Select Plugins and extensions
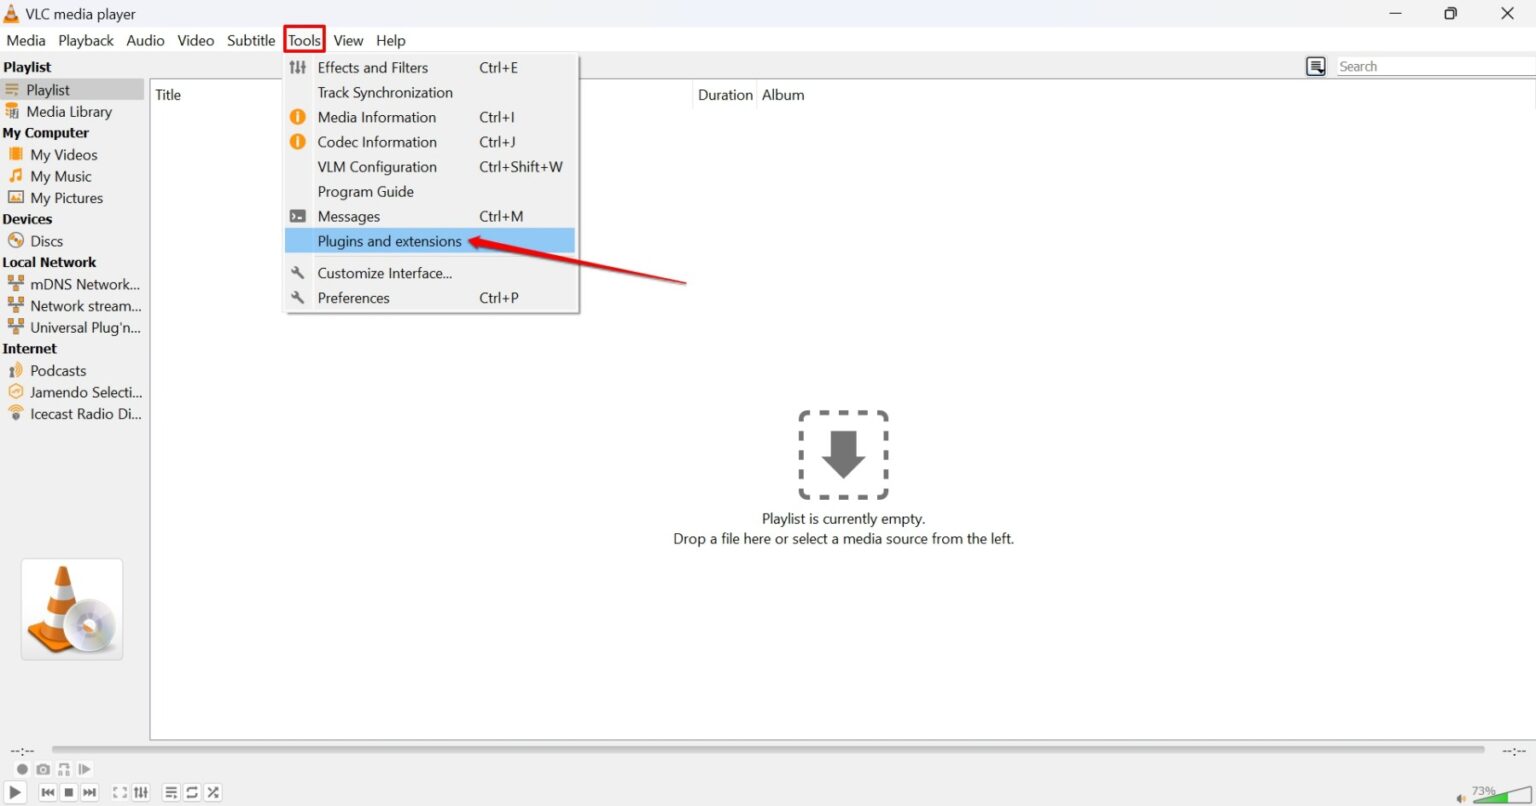Viewport: 1536px width, 806px height. tap(388, 241)
